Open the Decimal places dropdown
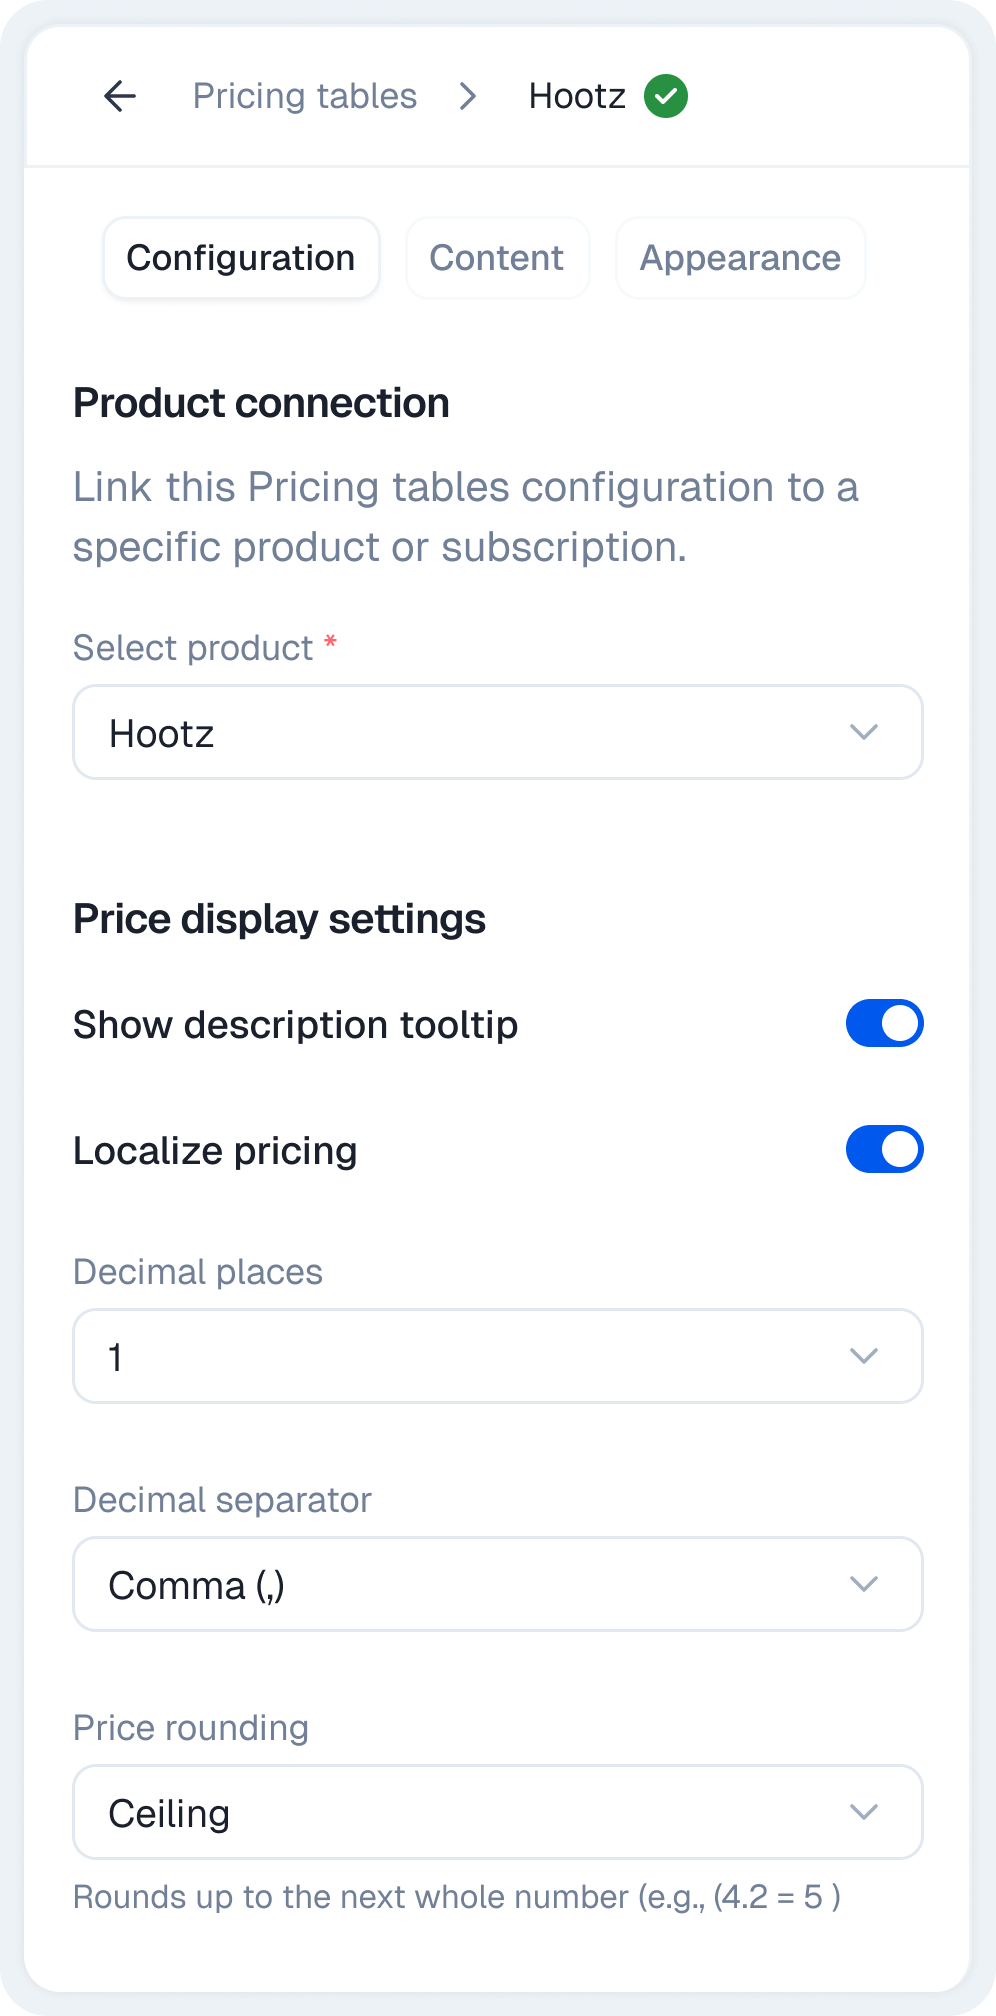Screen dimensions: 996x2016 (498, 1356)
